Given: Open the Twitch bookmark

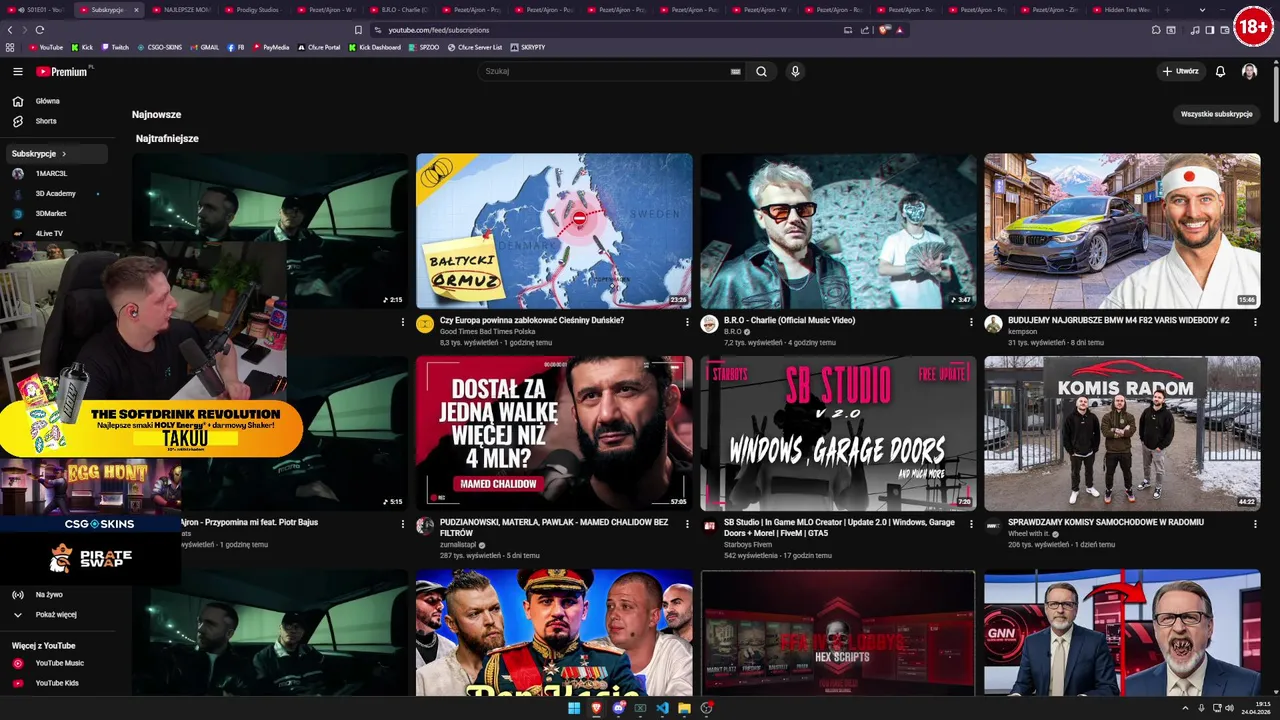Looking at the screenshot, I should tap(114, 47).
